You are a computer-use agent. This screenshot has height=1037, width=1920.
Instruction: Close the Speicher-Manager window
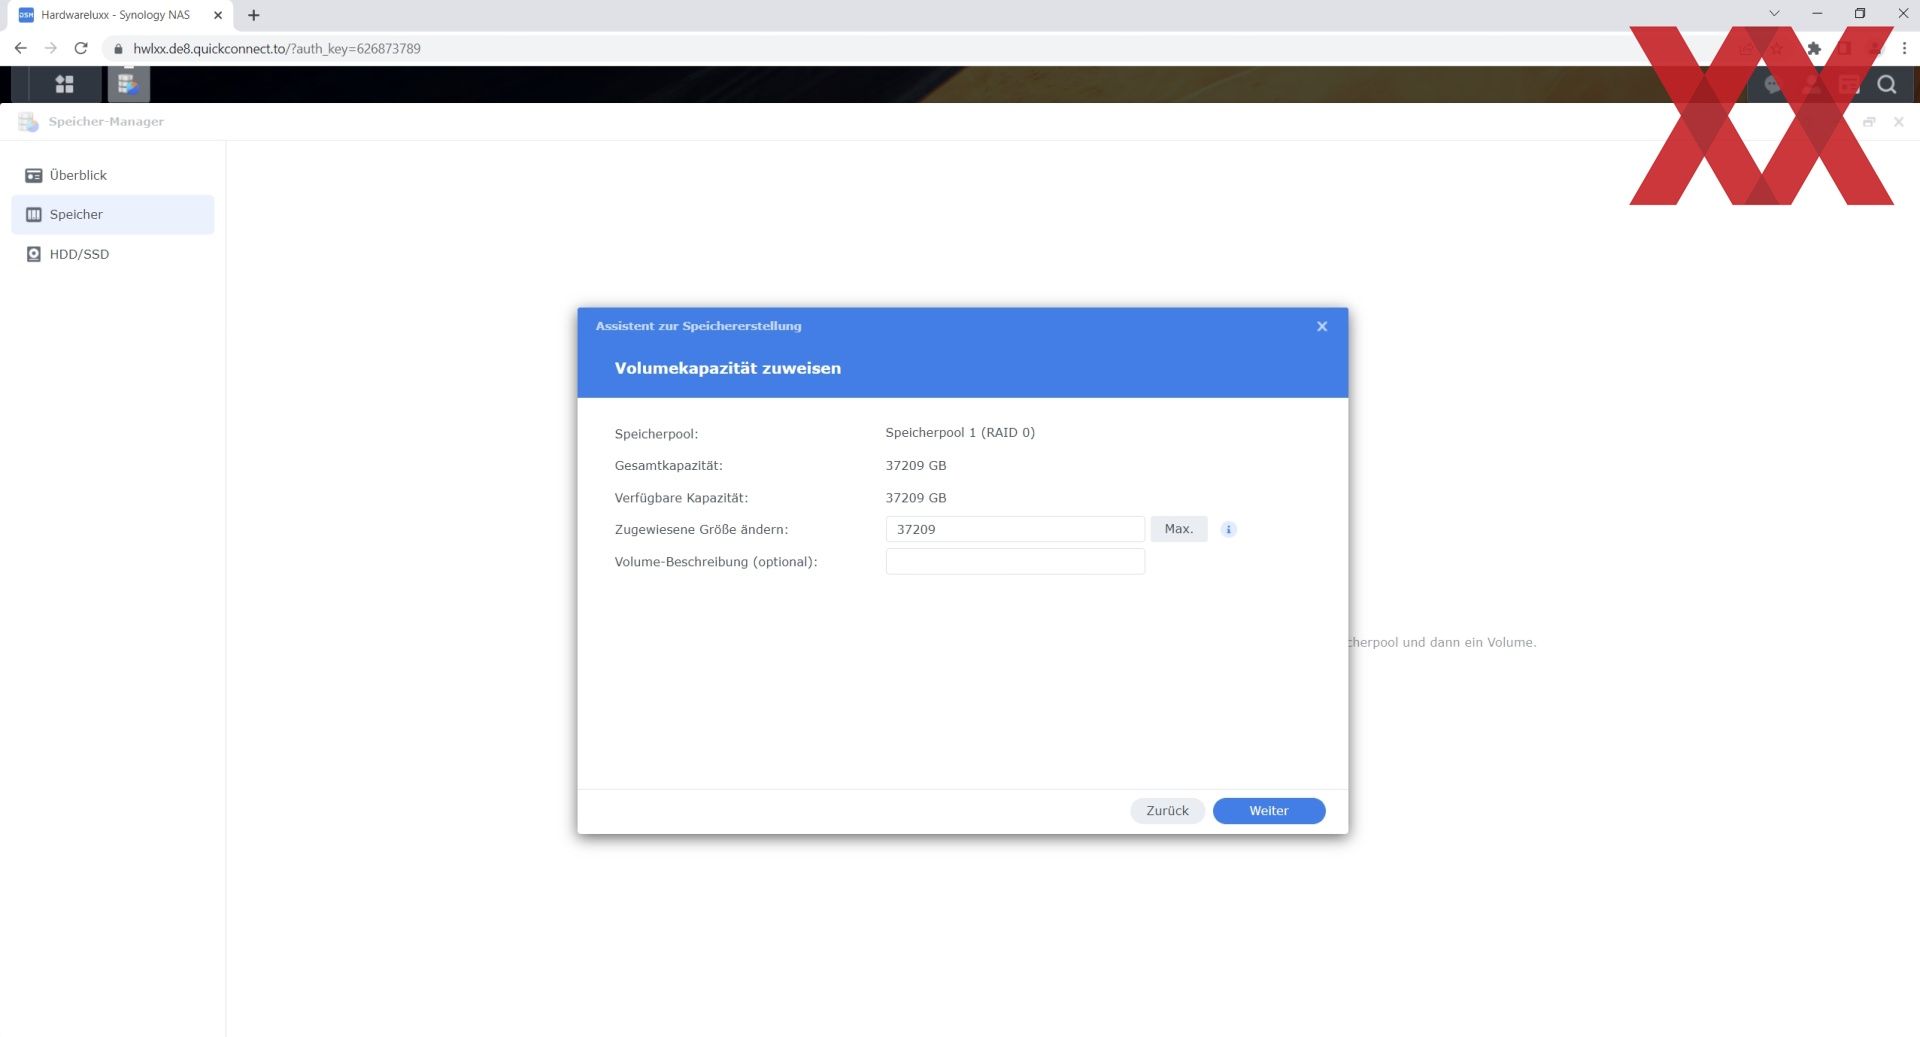[1898, 122]
